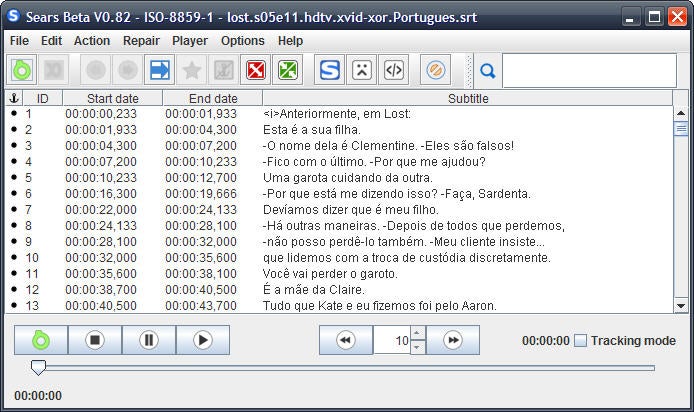Click the subtitle list scroll-up arrow
Image resolution: width=694 pixels, height=412 pixels.
click(681, 114)
